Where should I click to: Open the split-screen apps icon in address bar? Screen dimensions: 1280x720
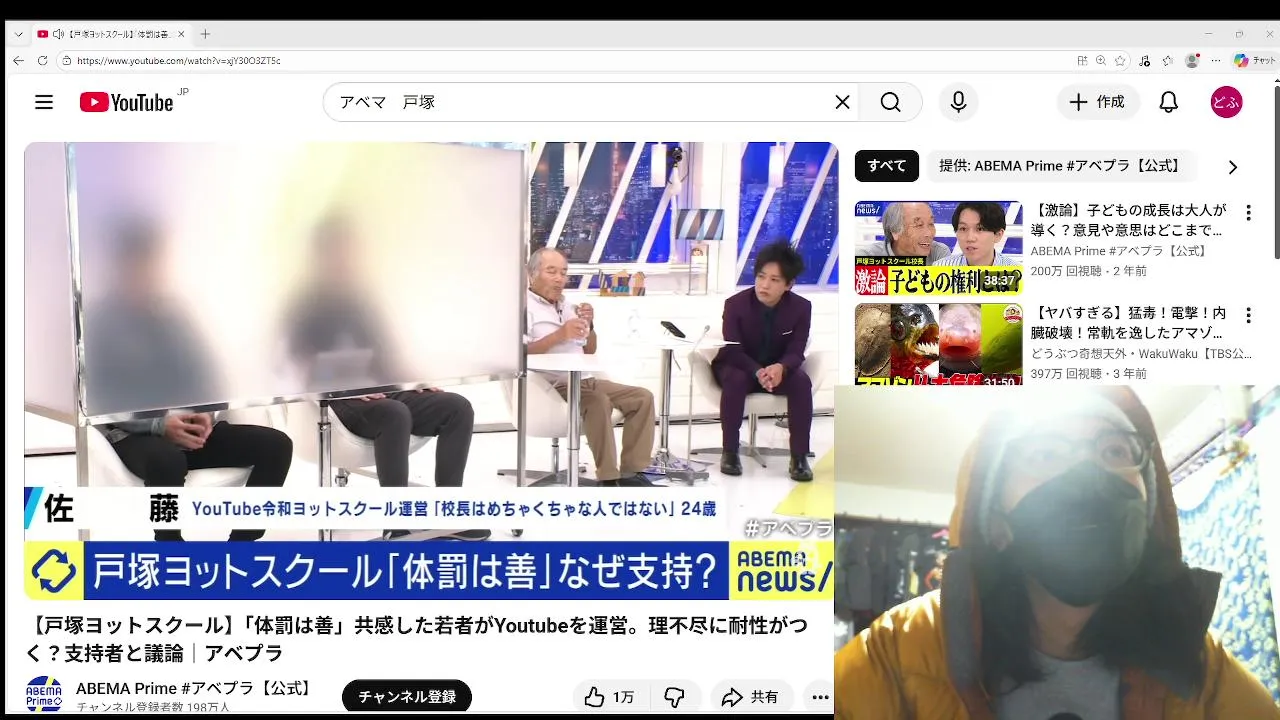point(1082,61)
